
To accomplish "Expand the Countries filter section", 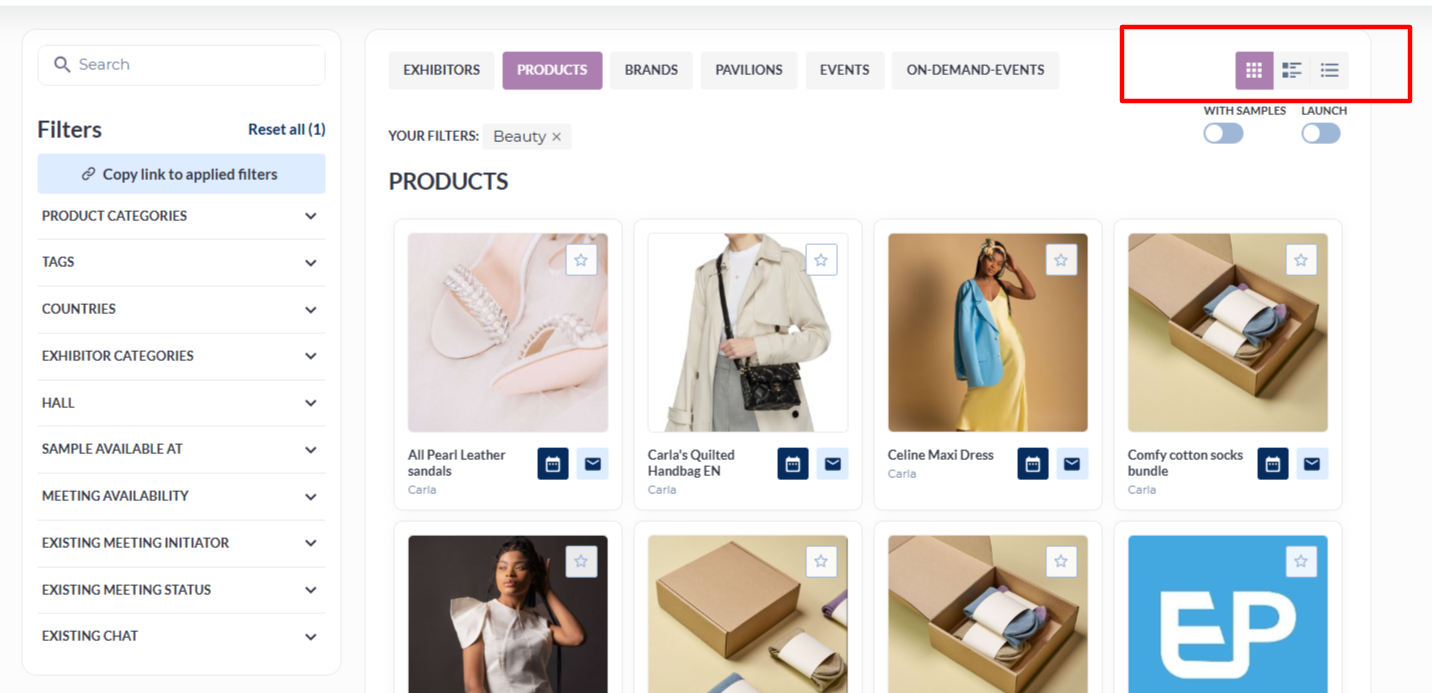I will coord(181,309).
